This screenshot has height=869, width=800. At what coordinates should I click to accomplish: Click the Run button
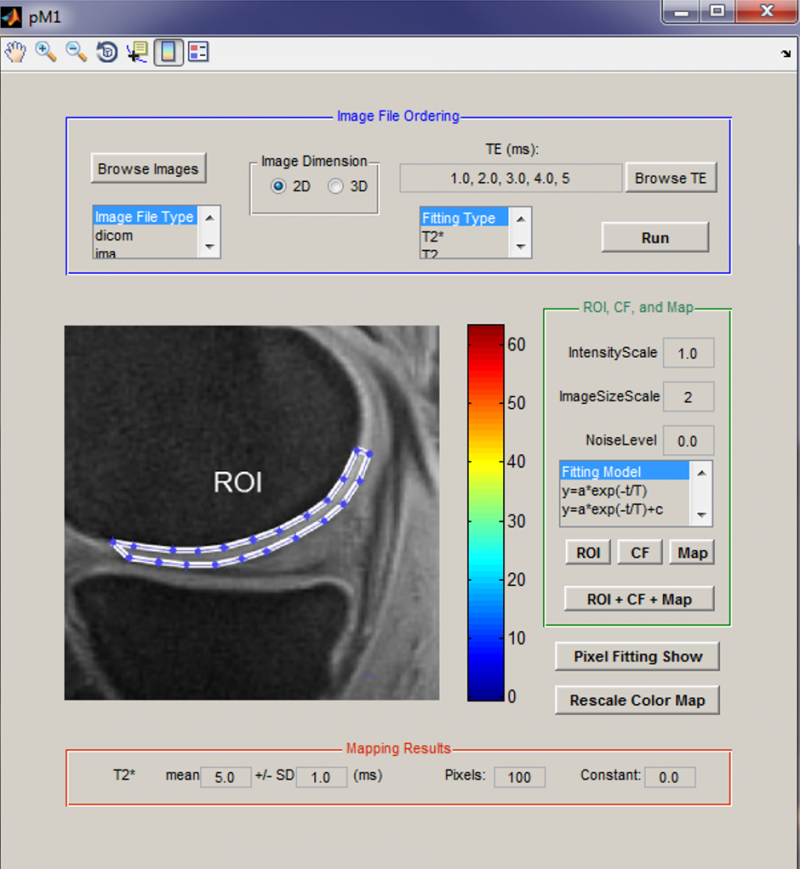coord(655,238)
